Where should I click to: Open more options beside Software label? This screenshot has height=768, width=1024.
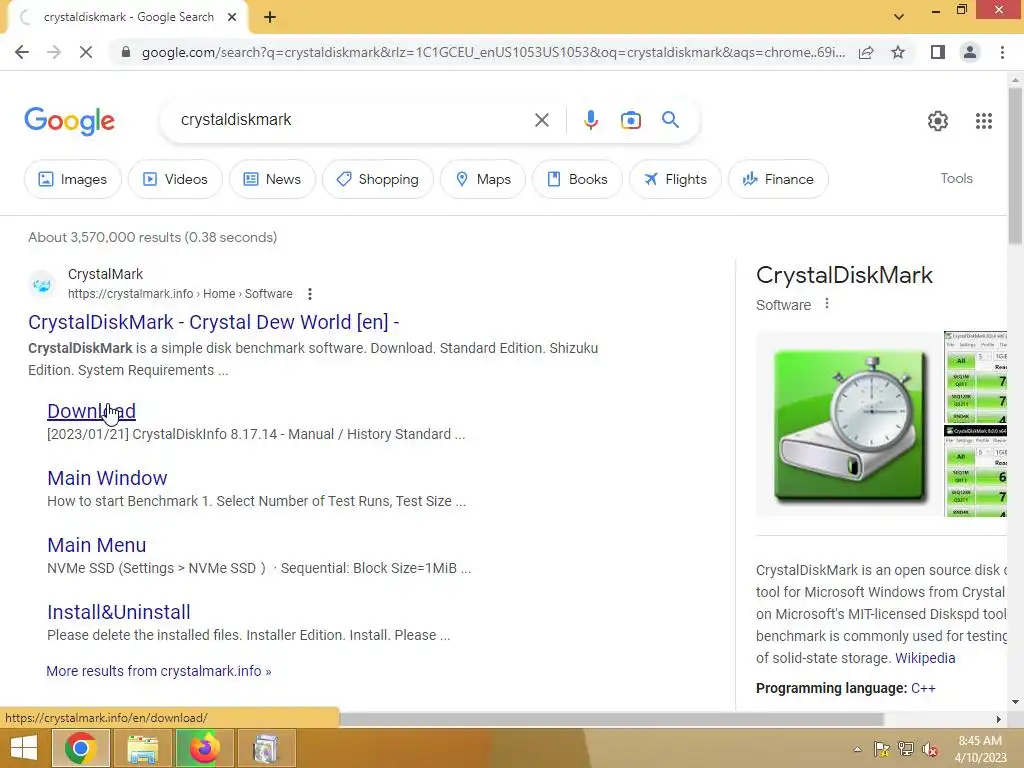[x=827, y=304]
